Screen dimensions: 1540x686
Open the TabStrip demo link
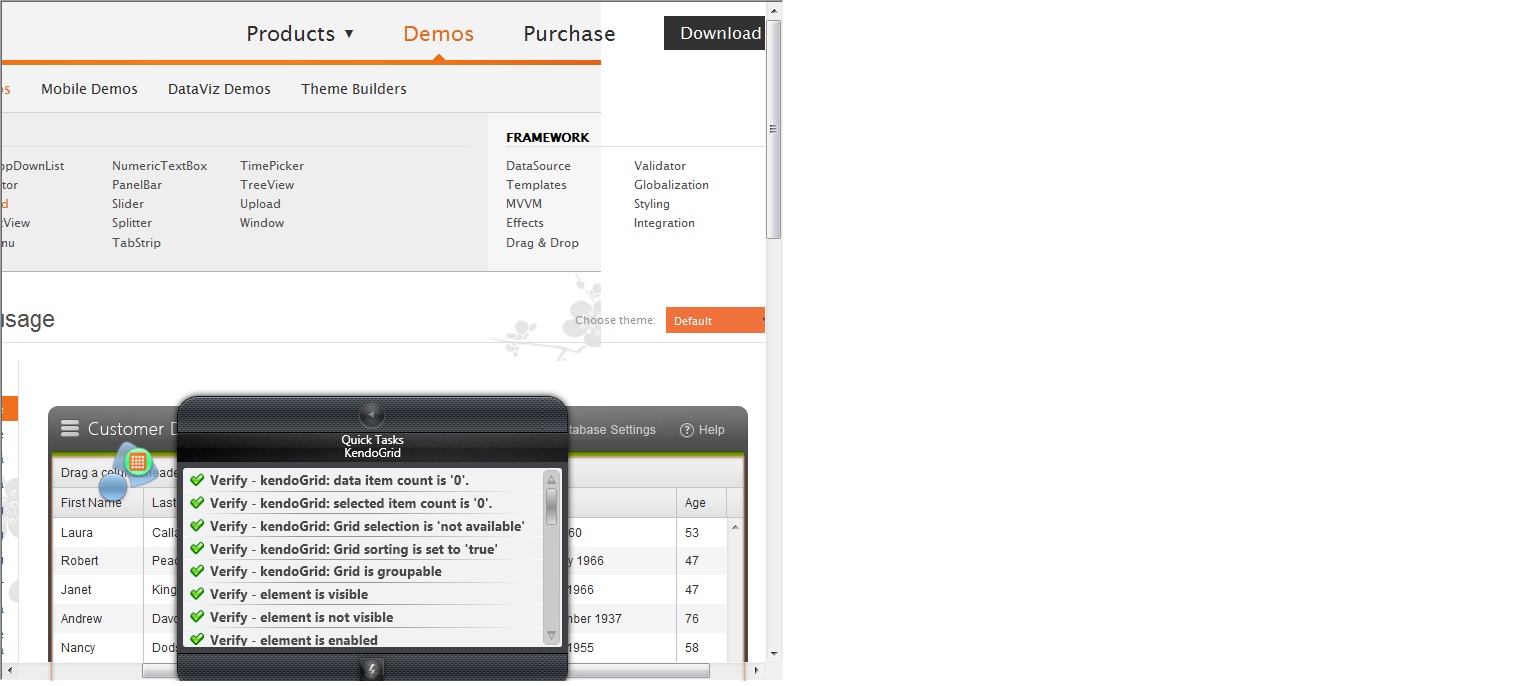click(136, 243)
